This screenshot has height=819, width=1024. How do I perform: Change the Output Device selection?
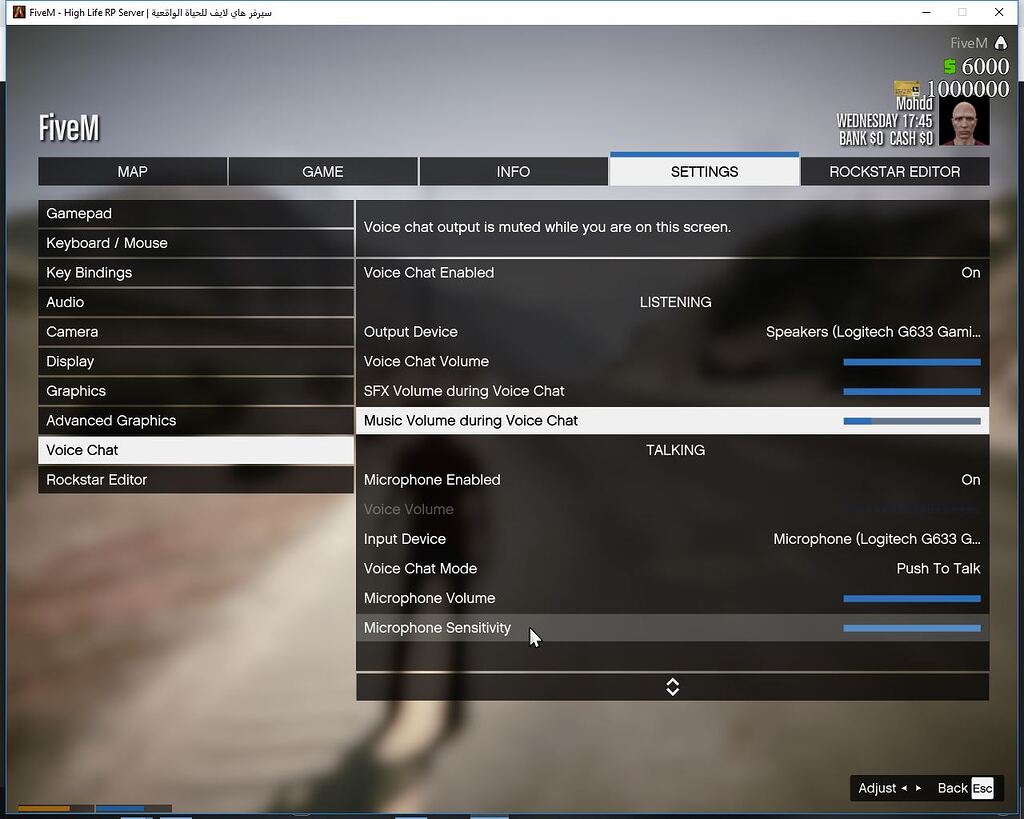[673, 332]
